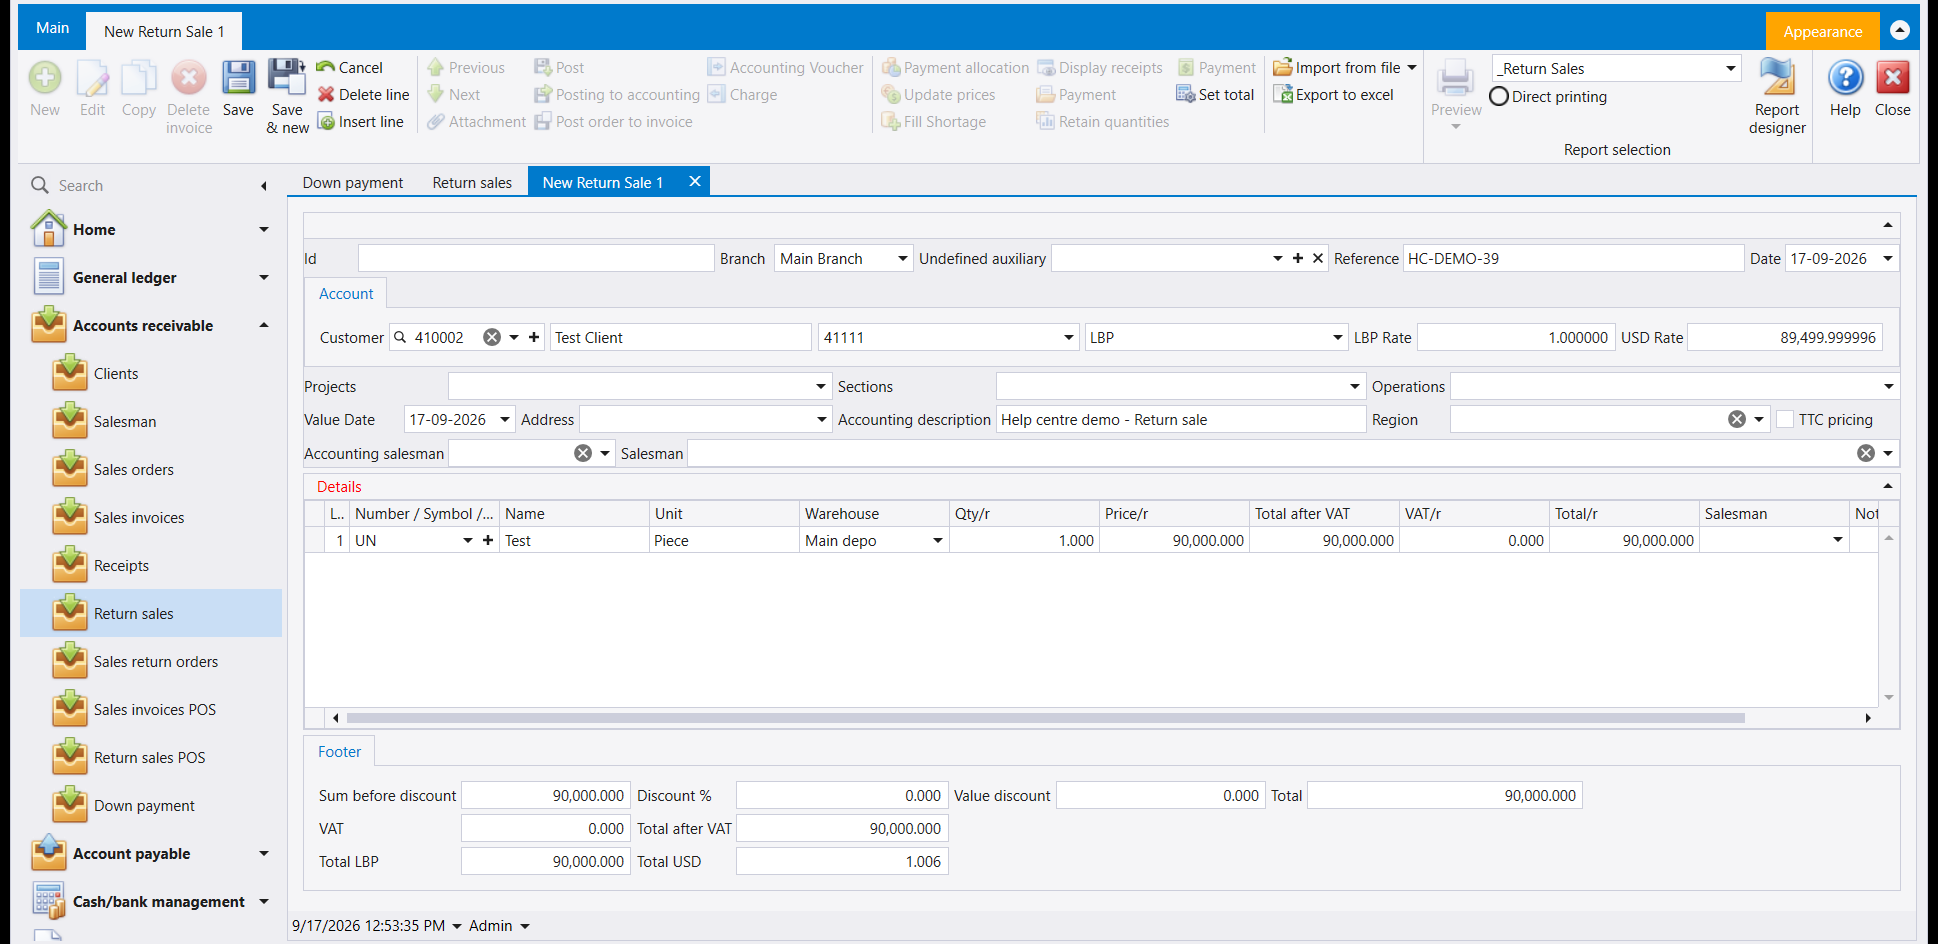1938x944 pixels.
Task: Select the Footer tab
Action: [x=340, y=752]
